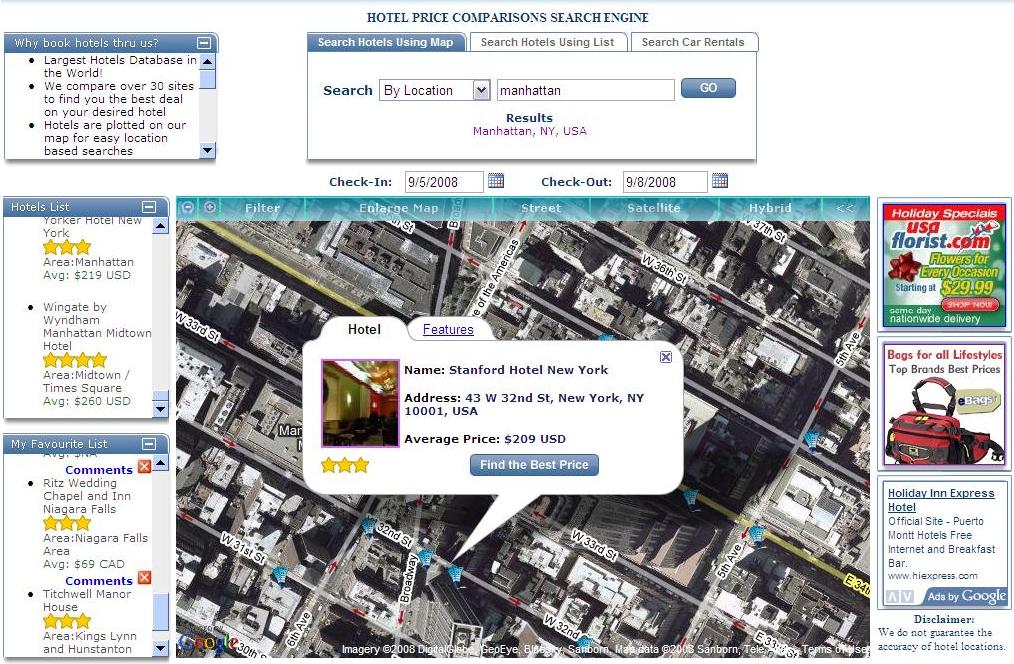Select Wingate by Wyndham Manhattan Midtown Hotel

97,327
